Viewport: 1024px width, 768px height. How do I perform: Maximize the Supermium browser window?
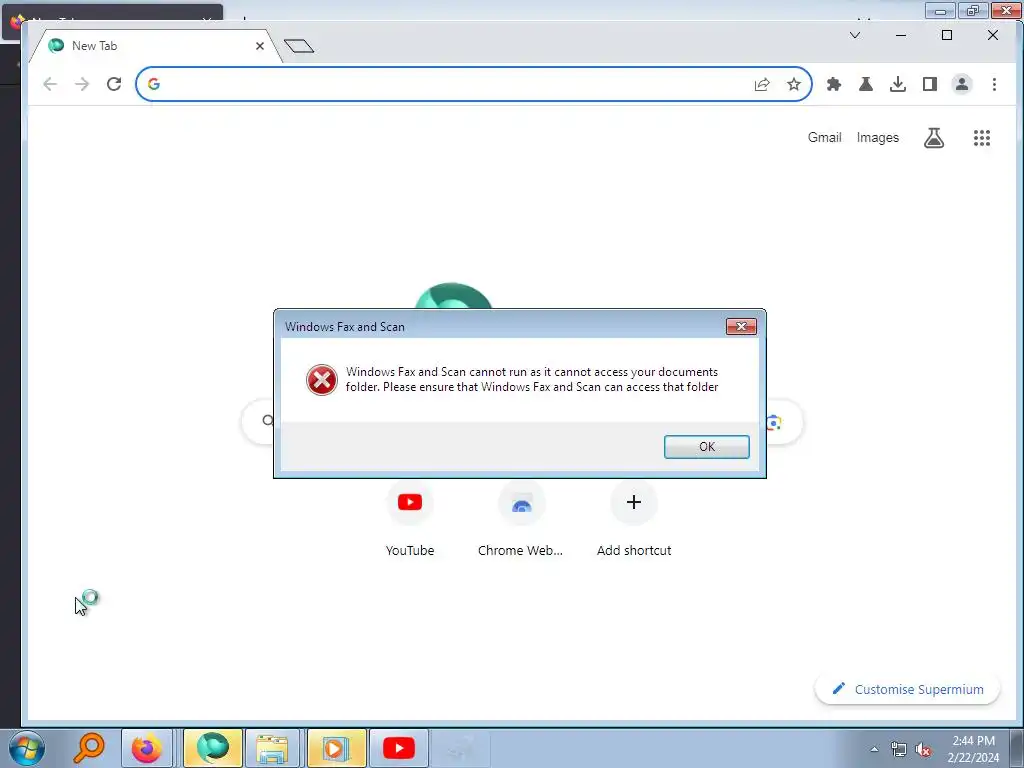[947, 35]
